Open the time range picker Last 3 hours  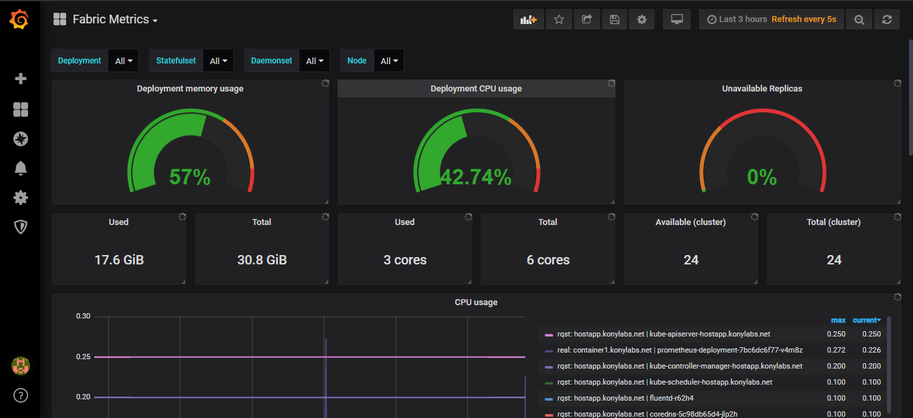coord(742,19)
